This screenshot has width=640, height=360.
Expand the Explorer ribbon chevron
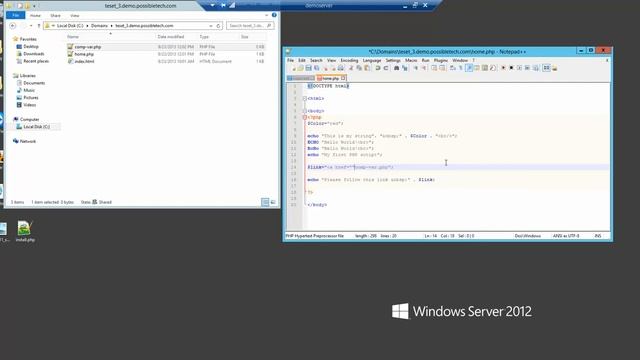[267, 15]
